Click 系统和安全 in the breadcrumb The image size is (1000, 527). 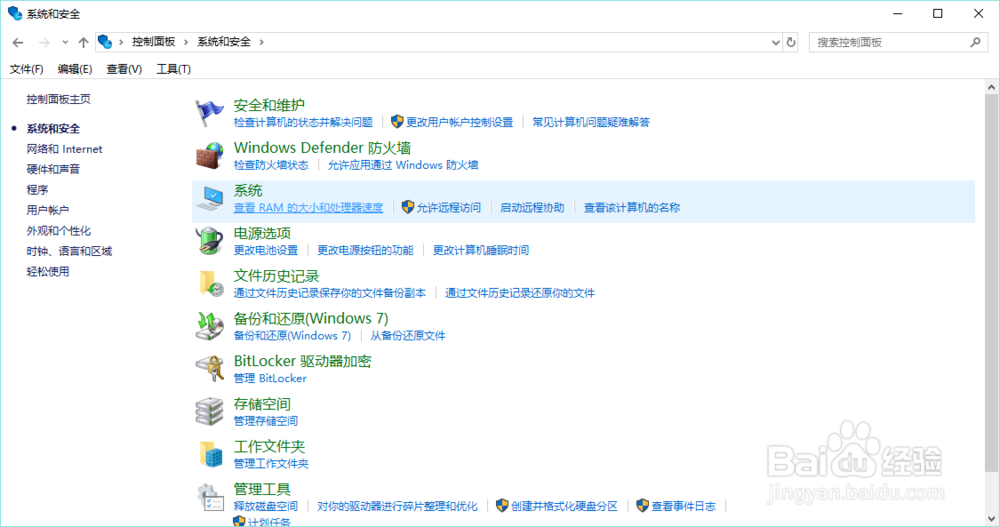tap(223, 42)
